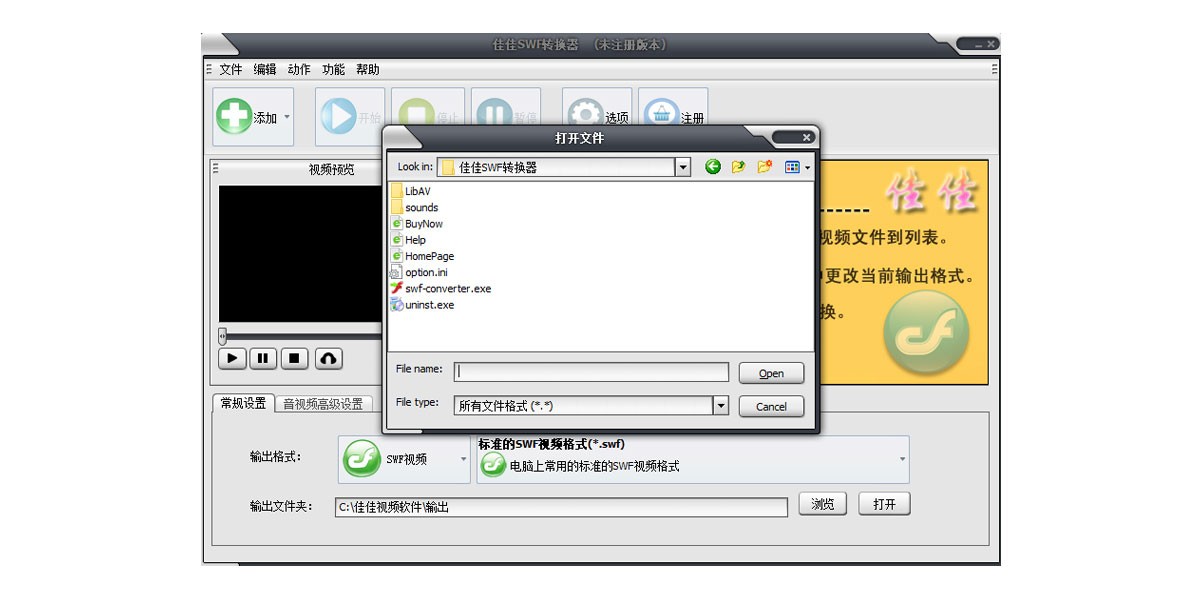Open the Options (选项) gear icon
Screen dimensions: 1200x600
point(584,117)
